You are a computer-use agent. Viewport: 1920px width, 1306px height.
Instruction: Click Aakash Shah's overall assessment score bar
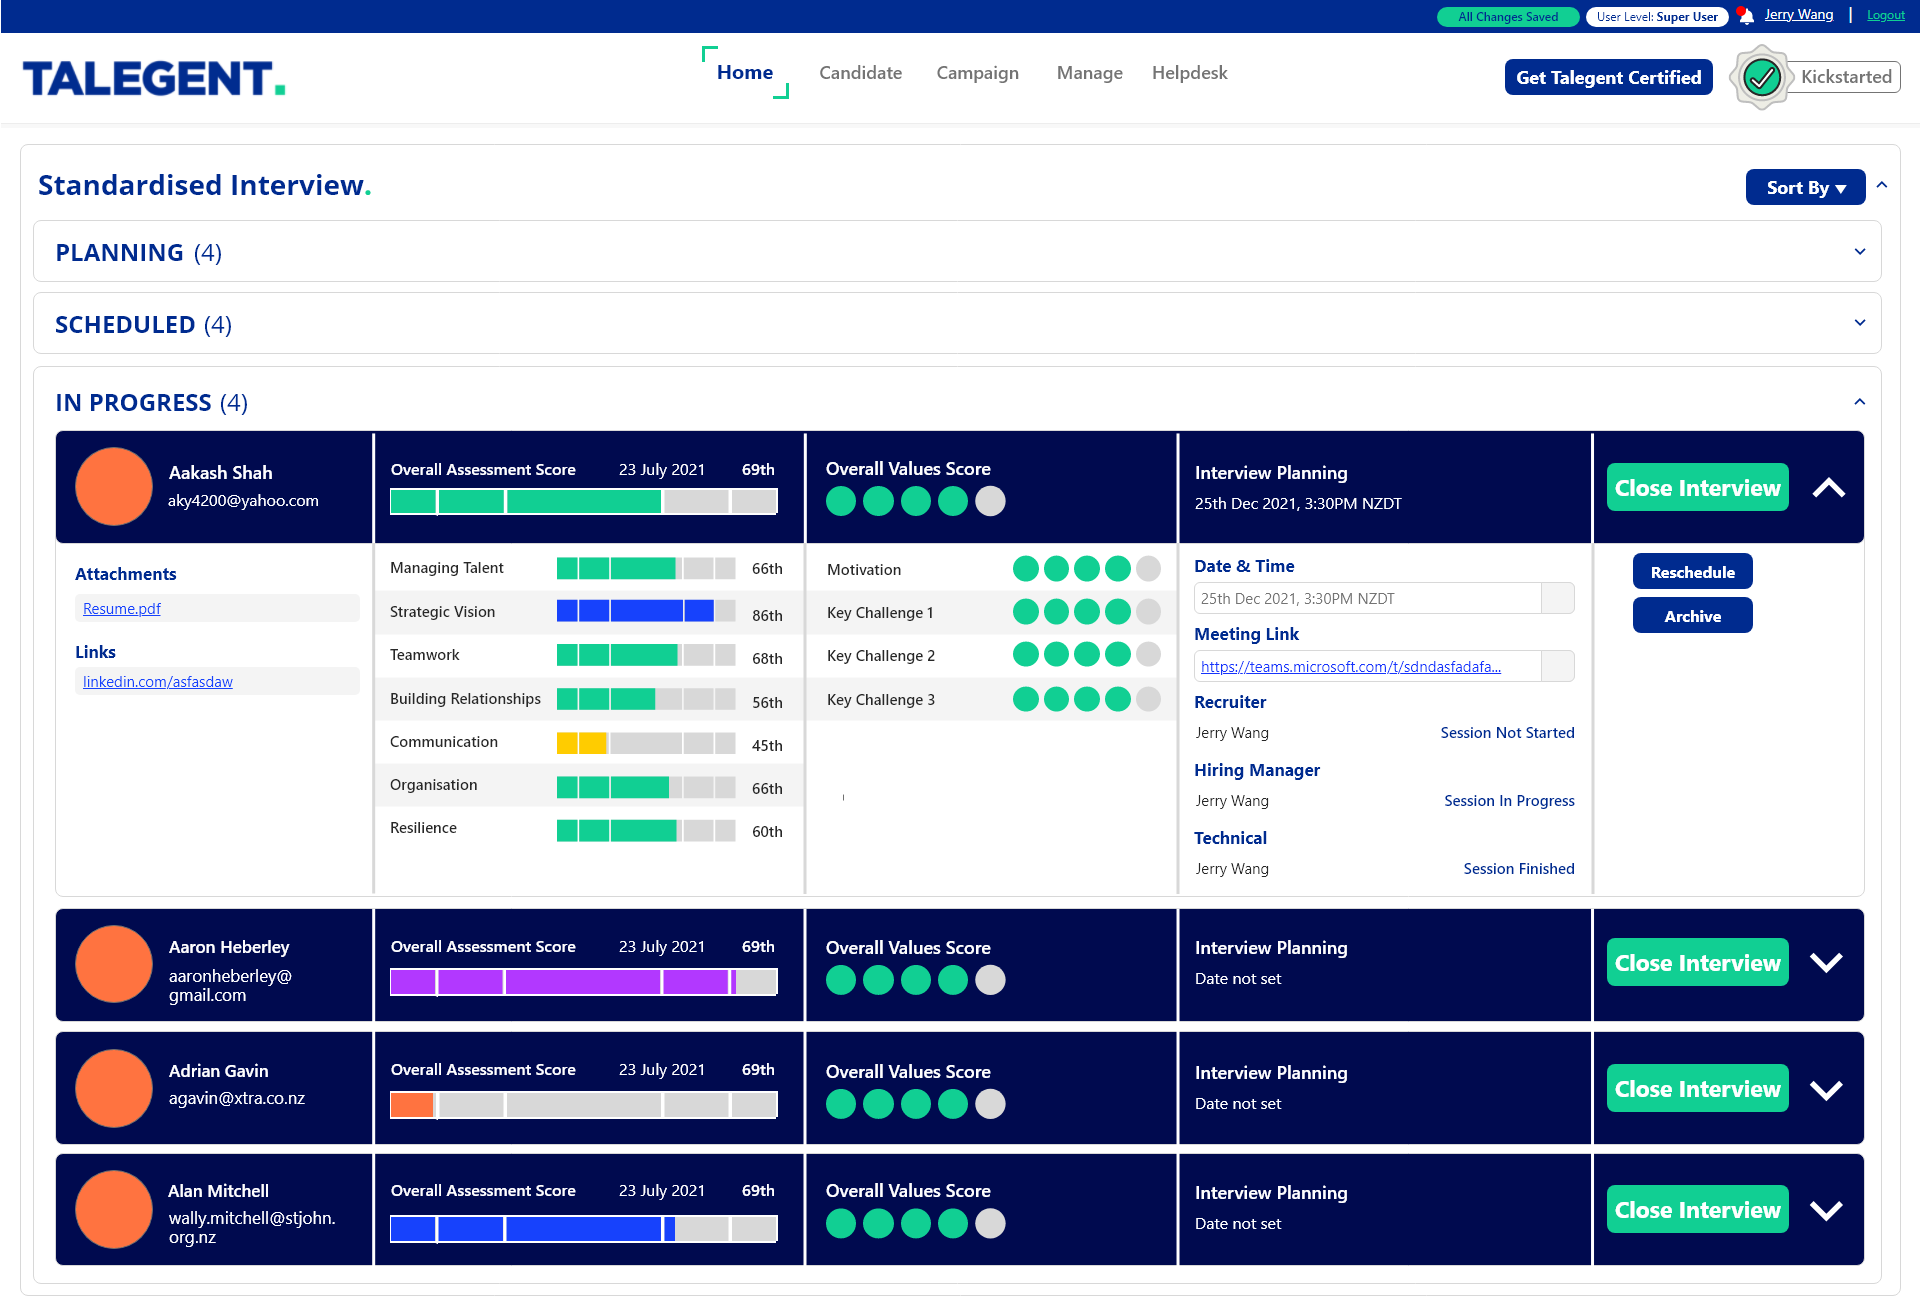(583, 501)
